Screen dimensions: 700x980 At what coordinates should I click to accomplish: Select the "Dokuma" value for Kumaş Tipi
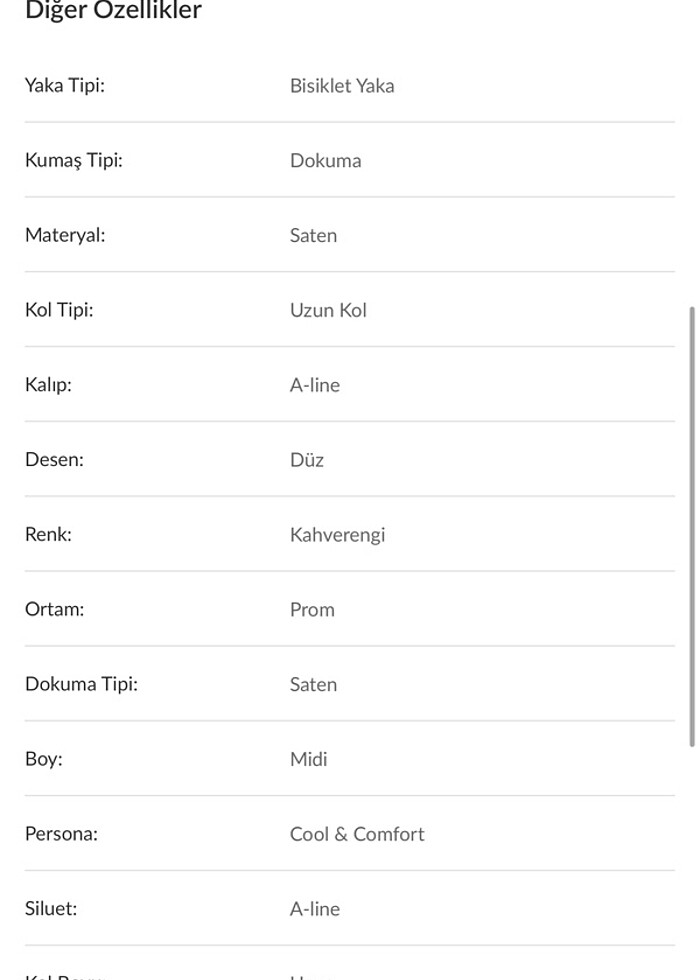pyautogui.click(x=325, y=161)
